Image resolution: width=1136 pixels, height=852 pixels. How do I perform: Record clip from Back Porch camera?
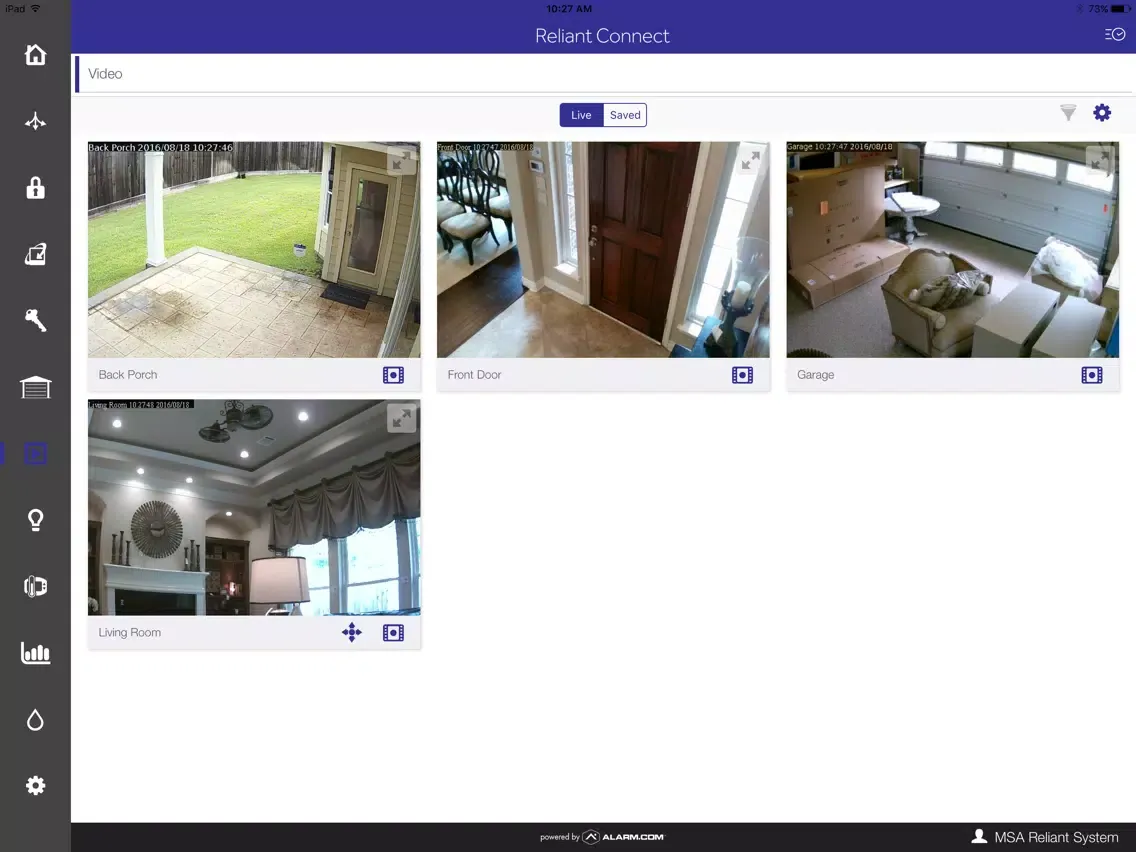tap(393, 375)
